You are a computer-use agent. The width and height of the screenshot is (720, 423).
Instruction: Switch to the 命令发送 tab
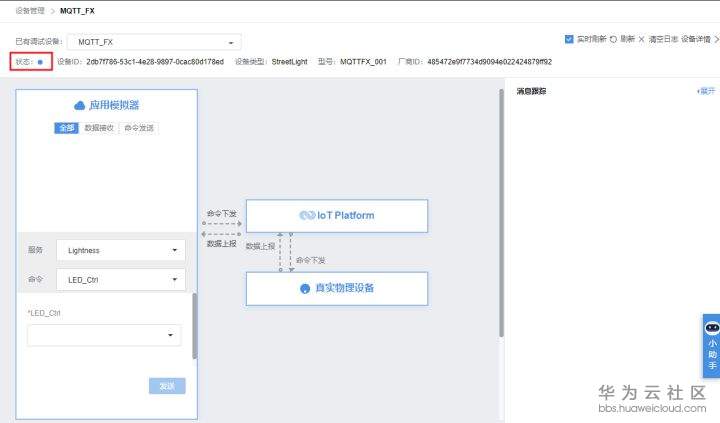139,128
